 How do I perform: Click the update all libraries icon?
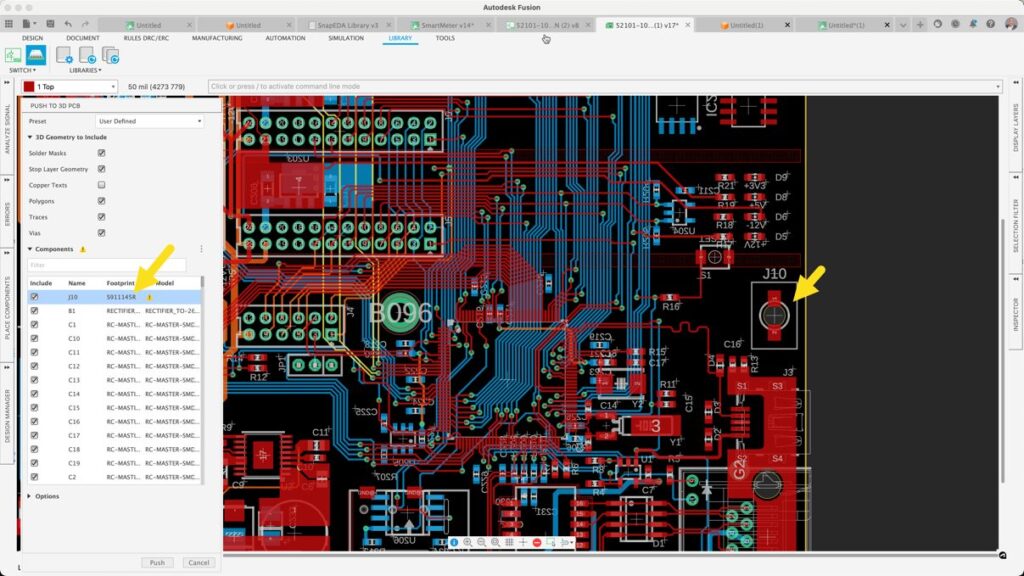click(x=110, y=56)
